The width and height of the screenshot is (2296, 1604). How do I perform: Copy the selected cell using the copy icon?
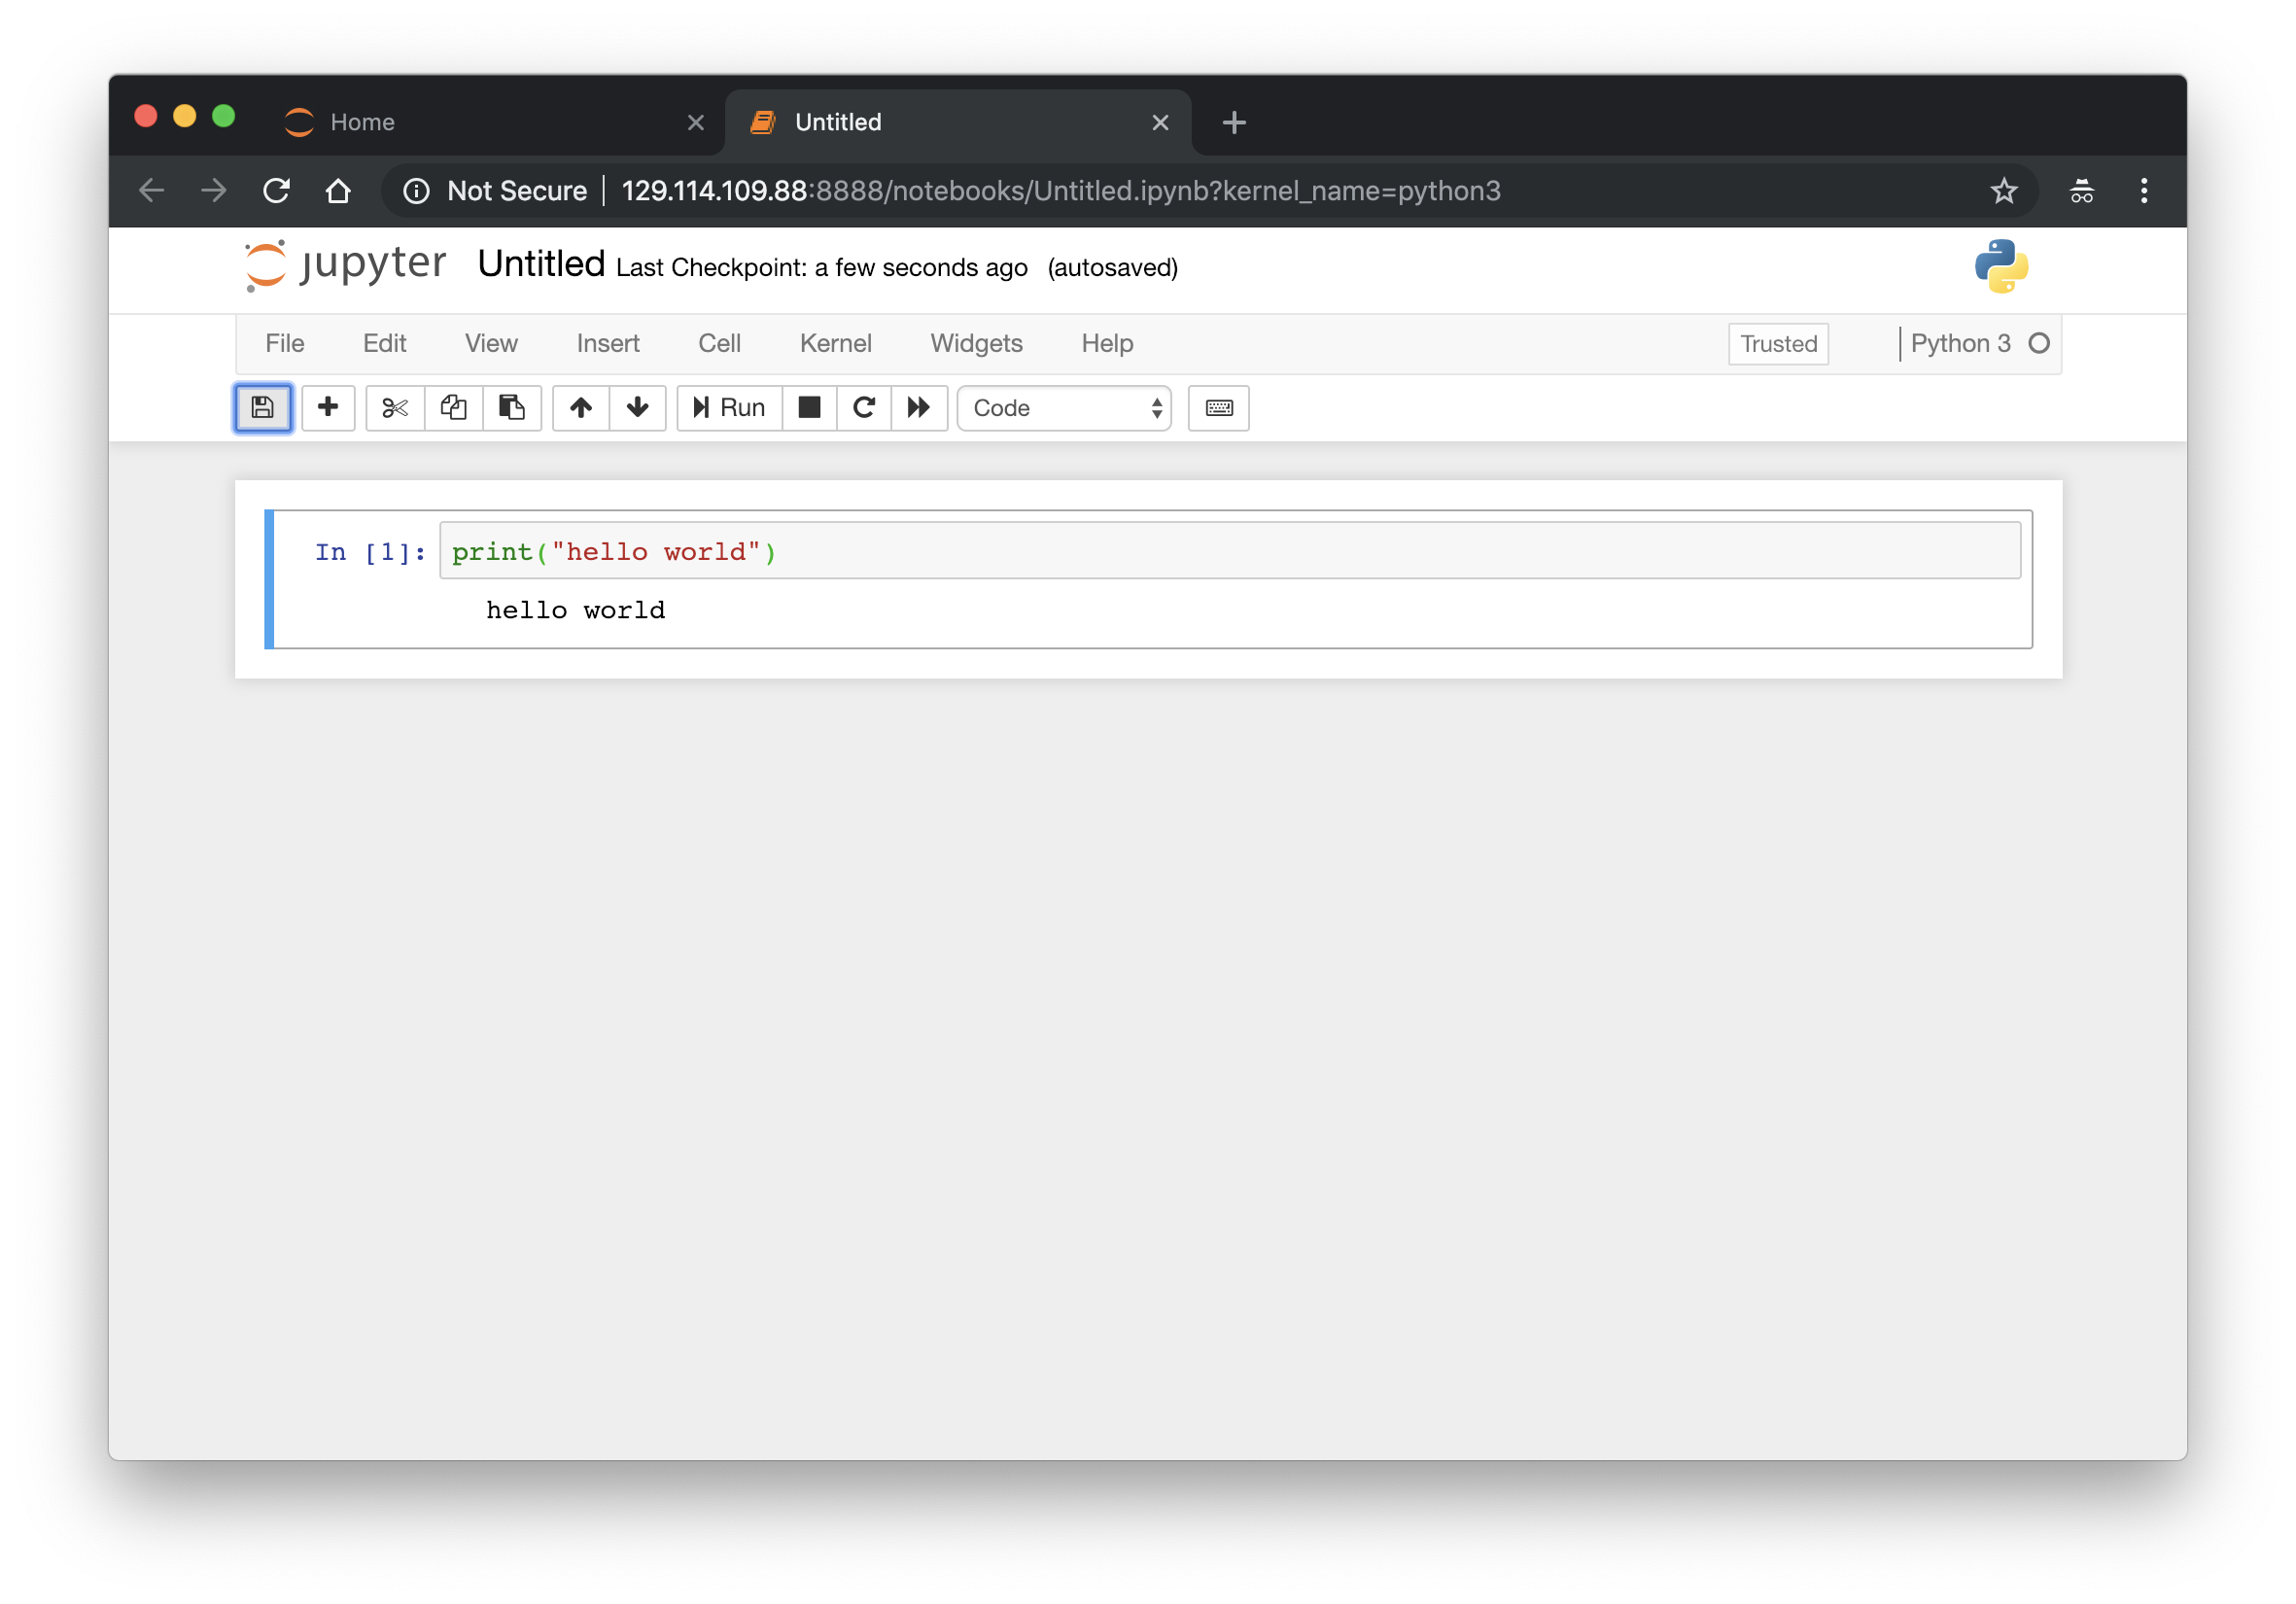click(x=453, y=408)
